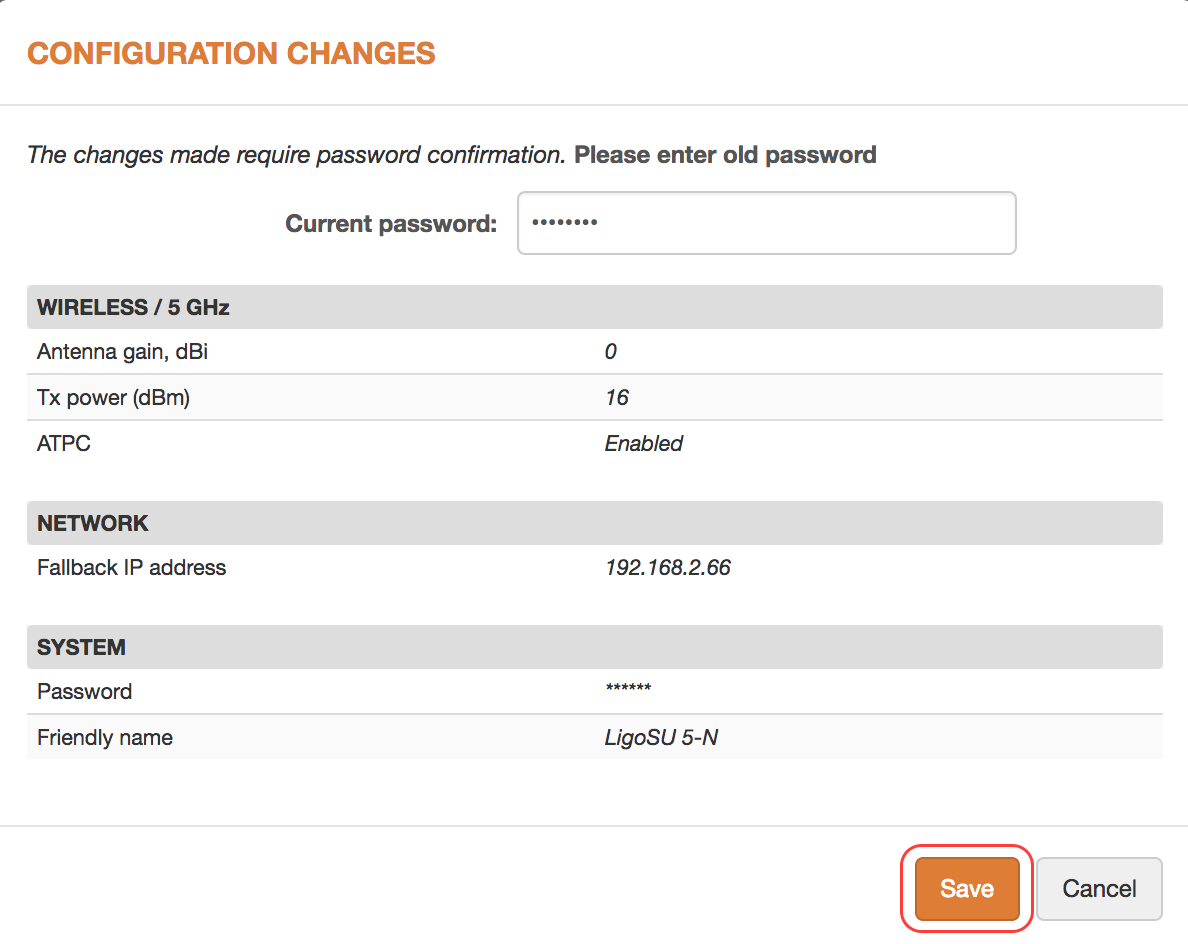Image resolution: width=1188 pixels, height=944 pixels.
Task: Select the CONFIGURATION CHANGES dialog title
Action: click(x=232, y=53)
